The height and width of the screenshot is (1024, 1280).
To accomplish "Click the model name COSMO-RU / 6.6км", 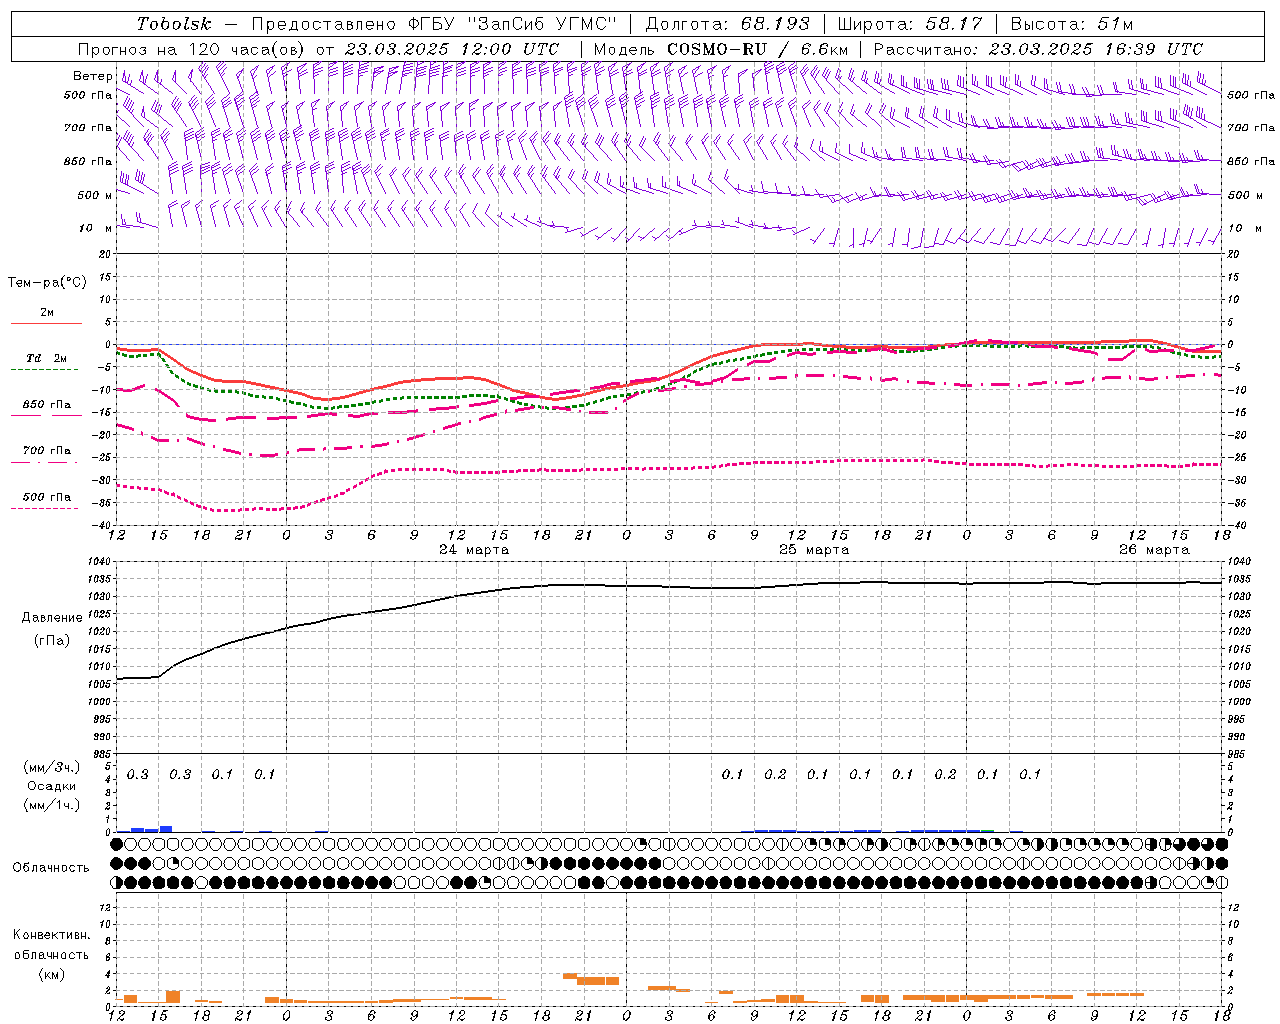I will [x=757, y=49].
